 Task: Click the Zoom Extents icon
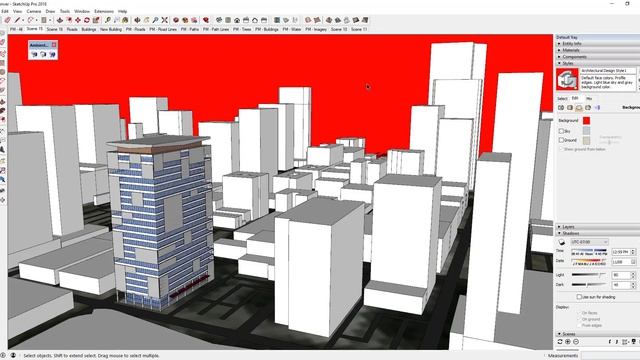point(164,20)
